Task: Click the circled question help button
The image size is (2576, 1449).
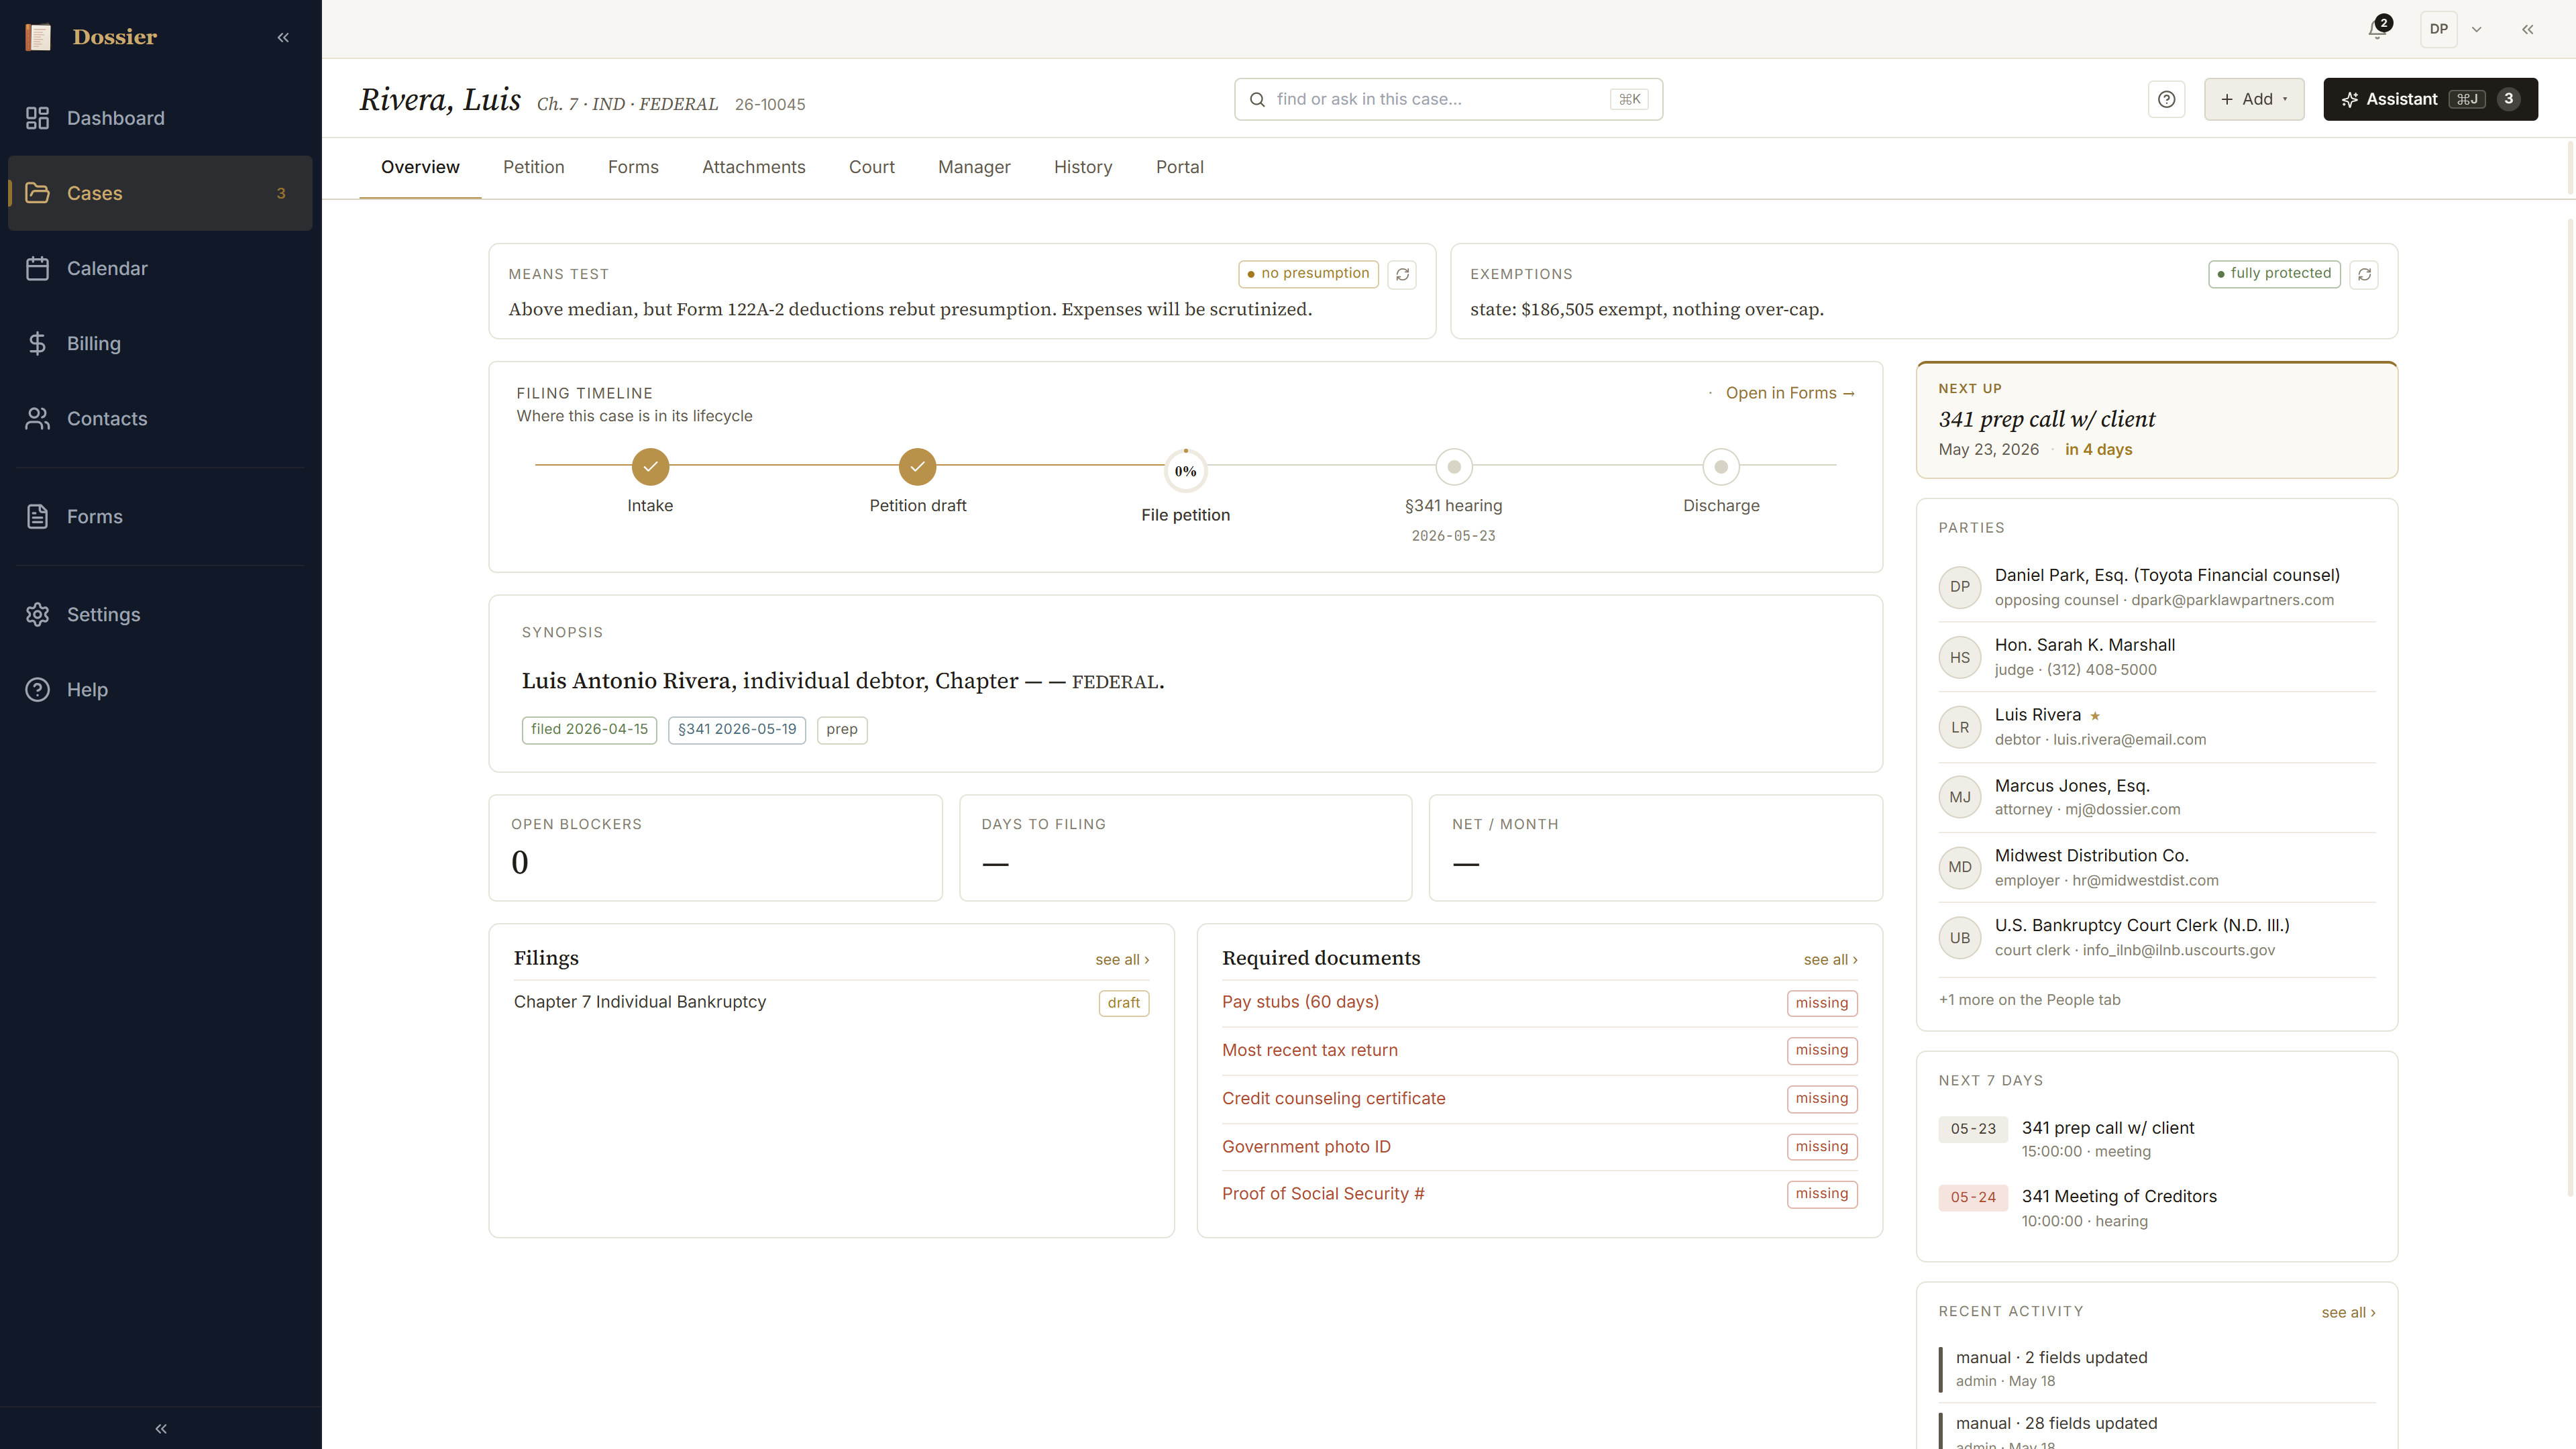Action: pyautogui.click(x=2166, y=99)
